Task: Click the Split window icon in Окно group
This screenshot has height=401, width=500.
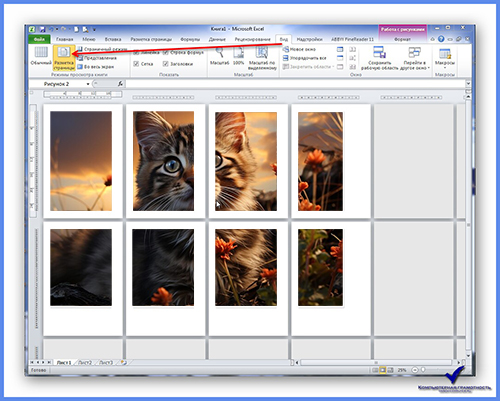Action: (x=340, y=49)
